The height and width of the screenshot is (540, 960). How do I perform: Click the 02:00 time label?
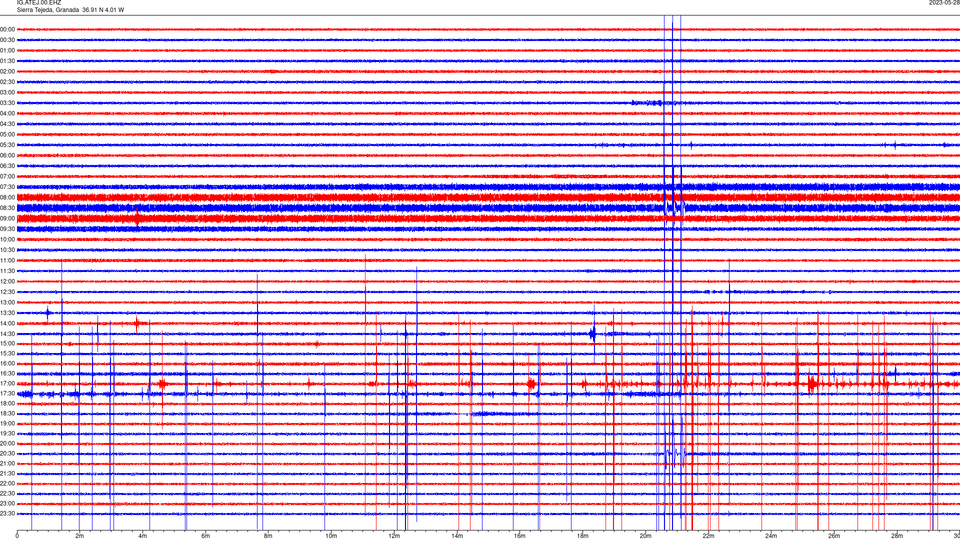[x=7, y=72]
